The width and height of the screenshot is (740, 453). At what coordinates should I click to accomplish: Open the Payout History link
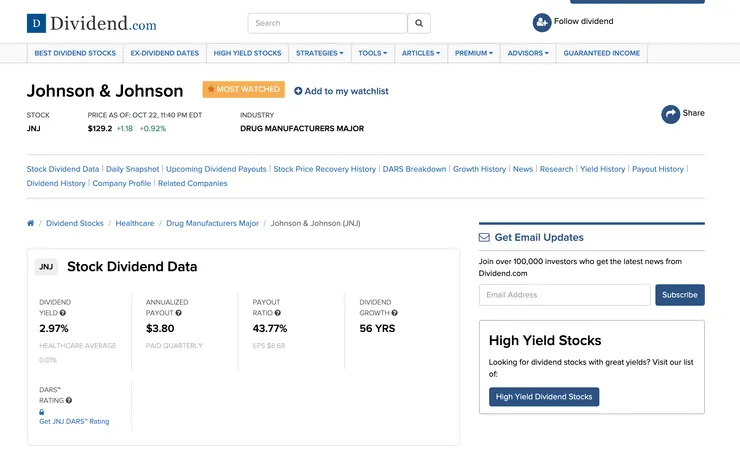[x=658, y=169]
